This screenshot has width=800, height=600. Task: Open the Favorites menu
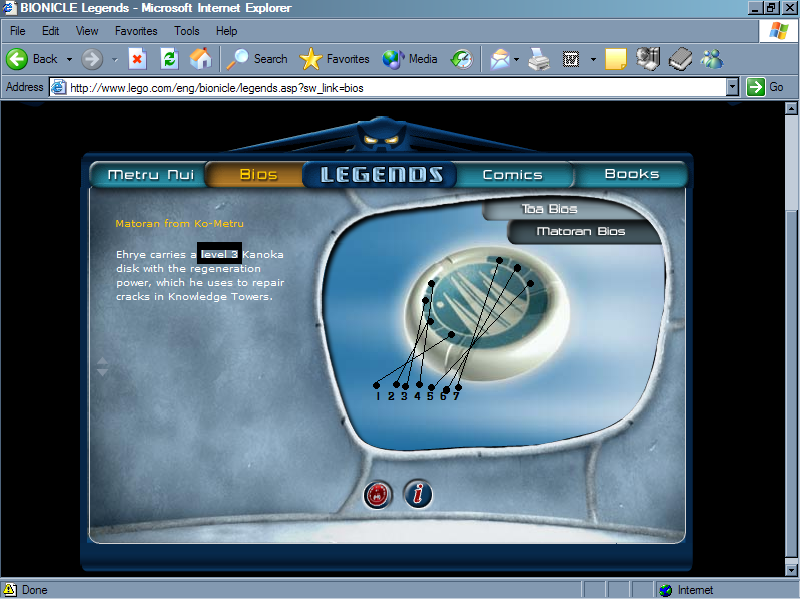pos(136,31)
